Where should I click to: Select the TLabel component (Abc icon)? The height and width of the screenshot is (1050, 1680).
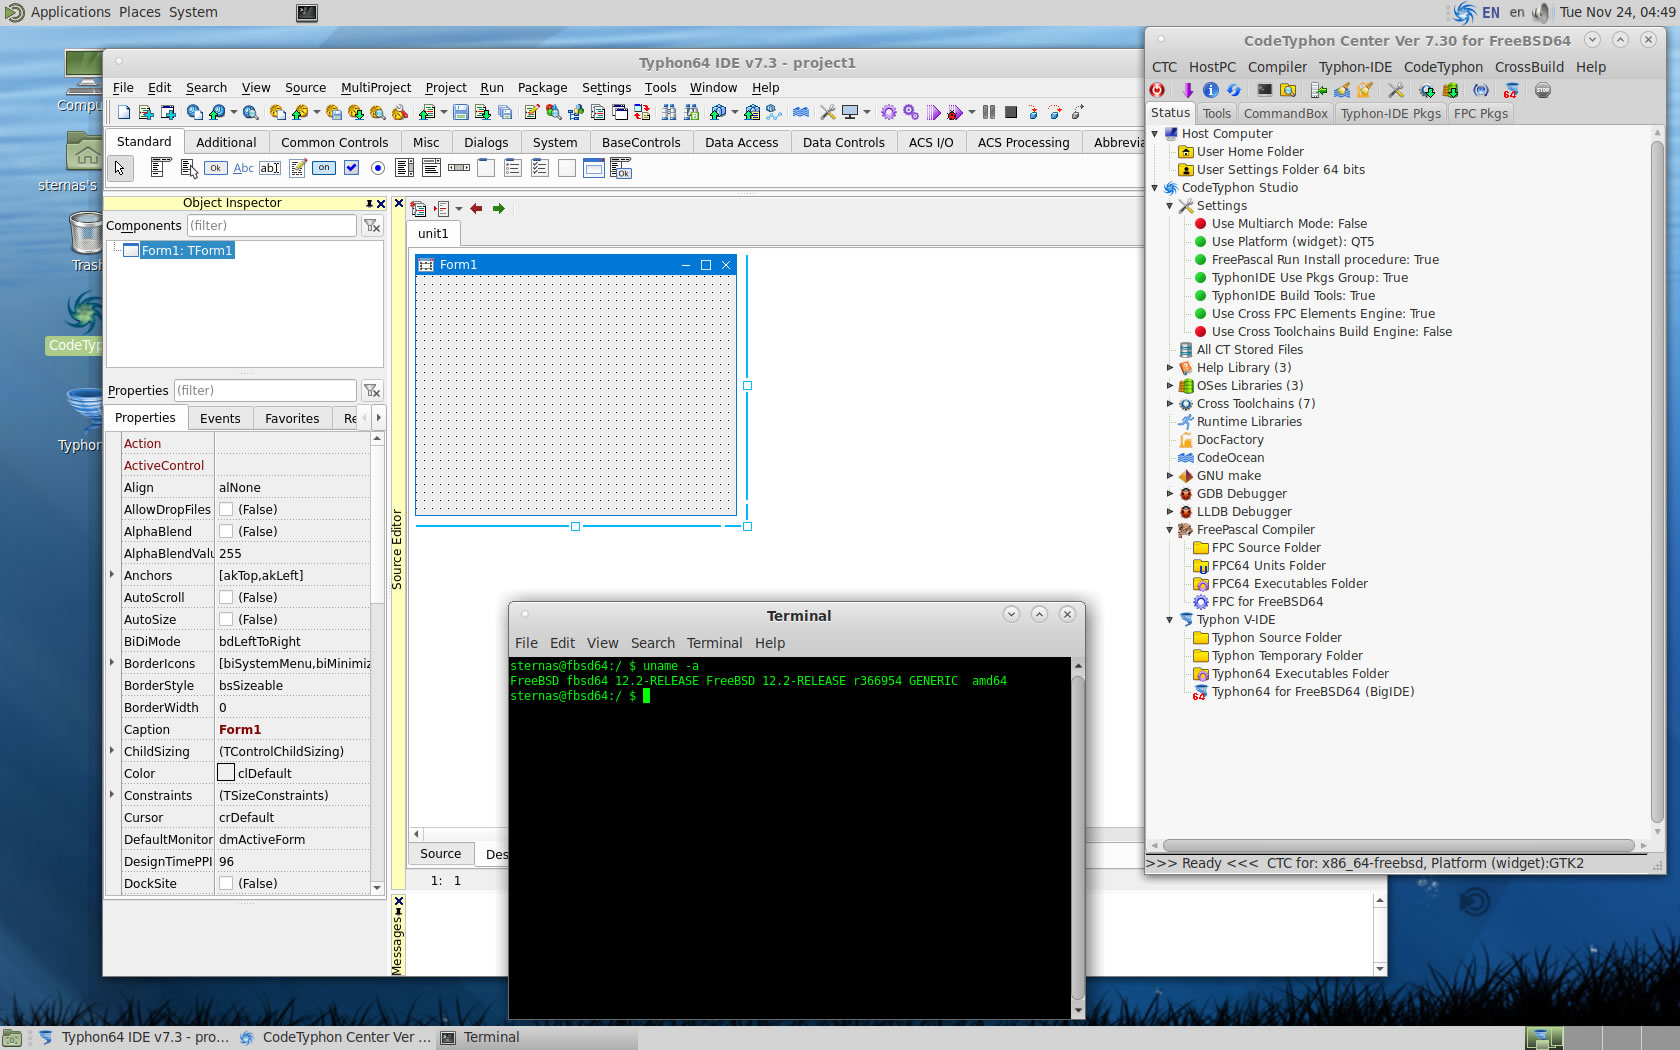(x=243, y=168)
